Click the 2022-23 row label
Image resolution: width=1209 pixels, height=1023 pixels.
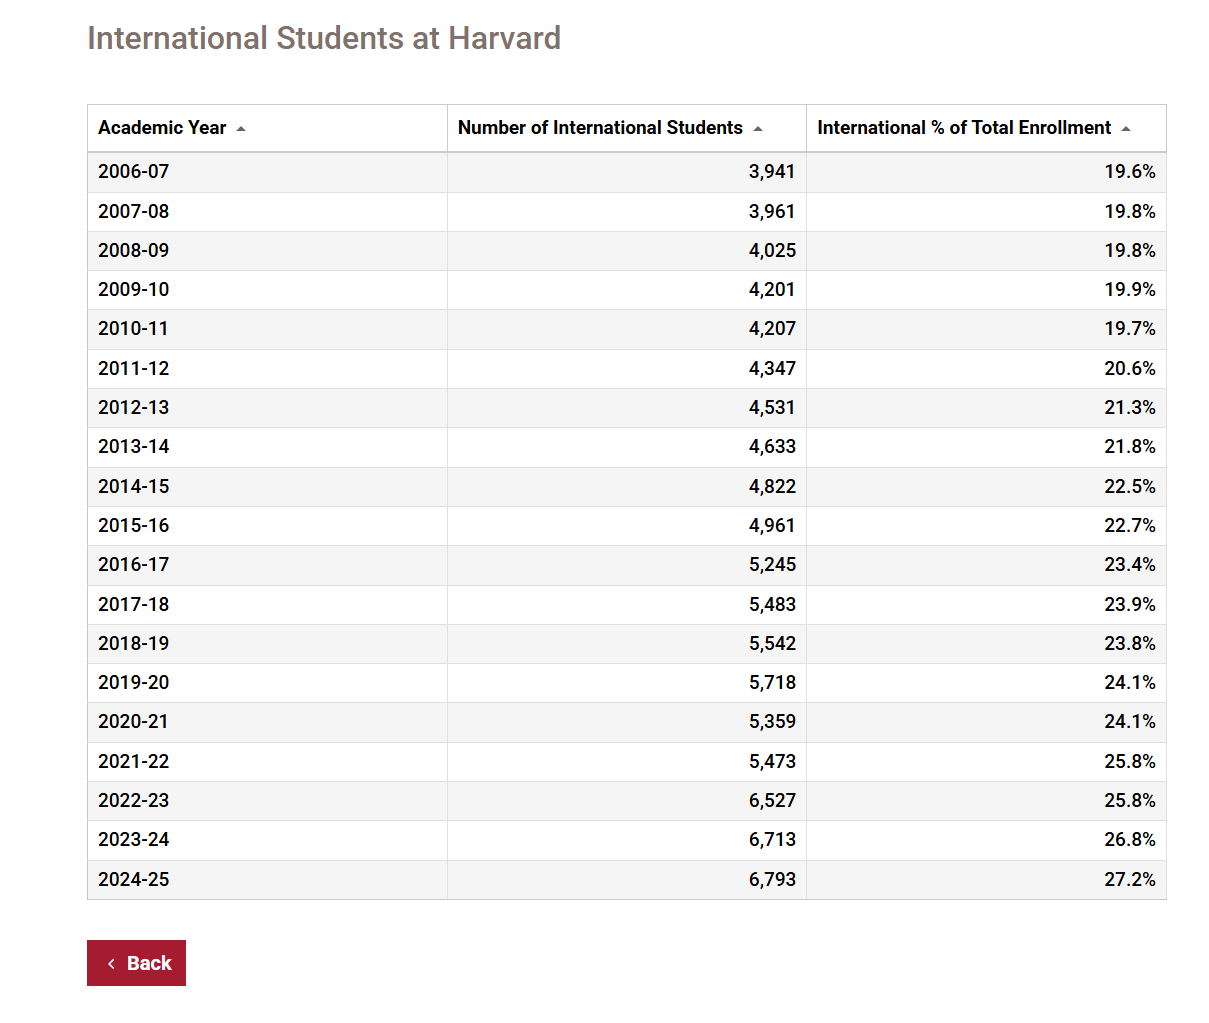click(x=134, y=801)
